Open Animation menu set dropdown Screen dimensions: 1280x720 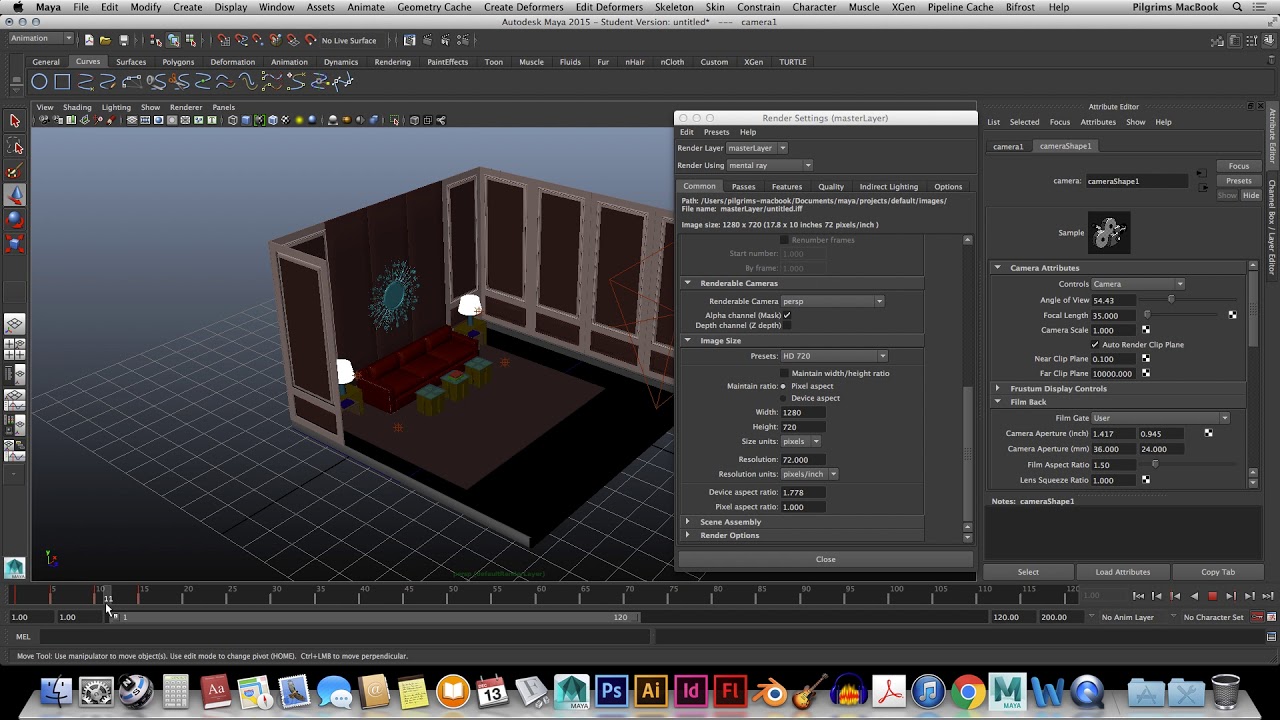point(40,39)
